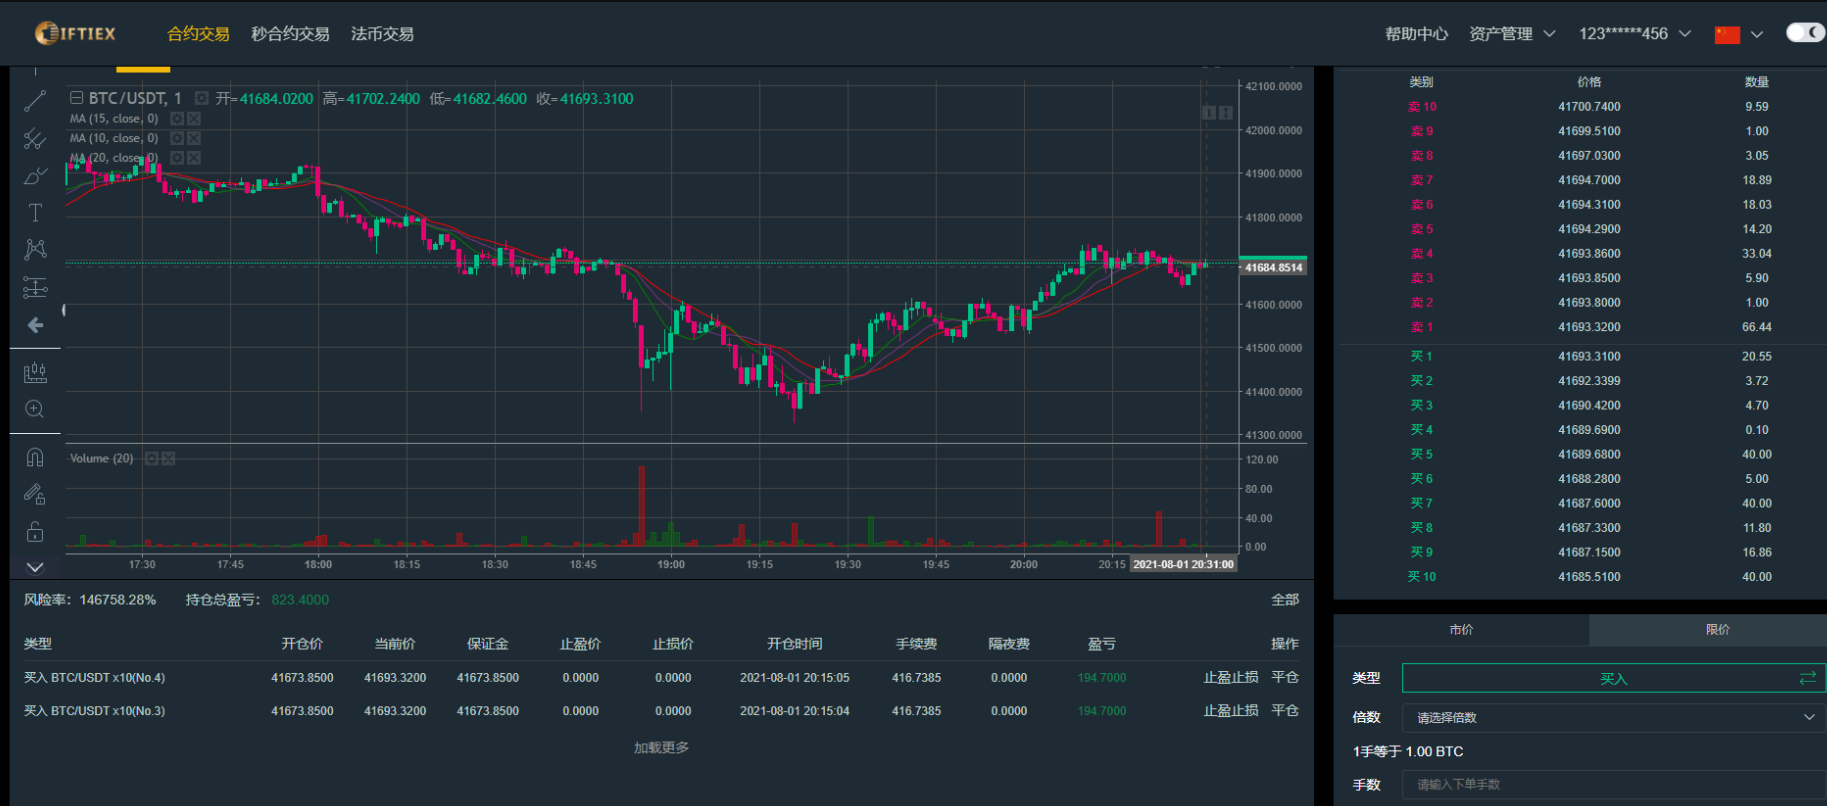
Task: Expand the language flag selector
Action: coord(1738,34)
